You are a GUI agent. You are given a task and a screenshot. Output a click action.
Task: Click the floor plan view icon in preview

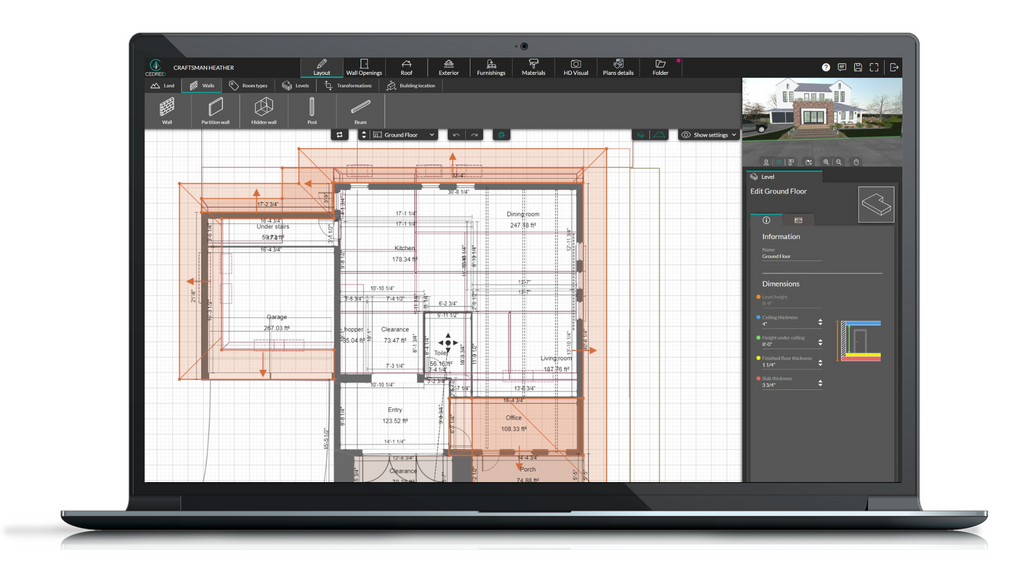click(x=791, y=162)
